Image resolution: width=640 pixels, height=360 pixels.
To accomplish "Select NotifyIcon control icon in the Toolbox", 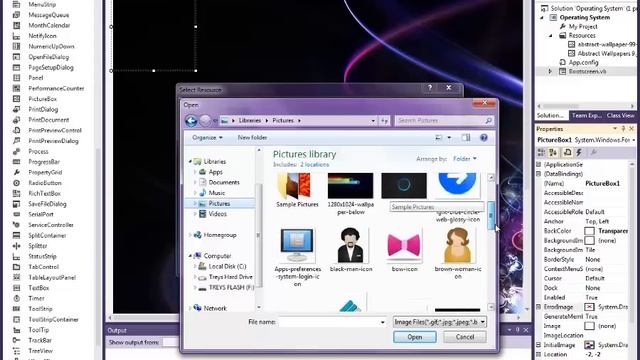I will click(16, 36).
